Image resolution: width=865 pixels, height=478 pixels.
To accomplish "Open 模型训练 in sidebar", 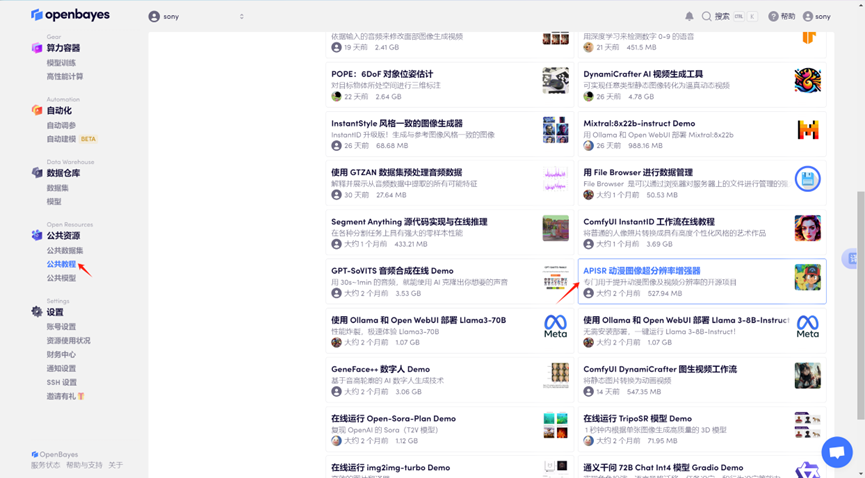I will coord(61,63).
